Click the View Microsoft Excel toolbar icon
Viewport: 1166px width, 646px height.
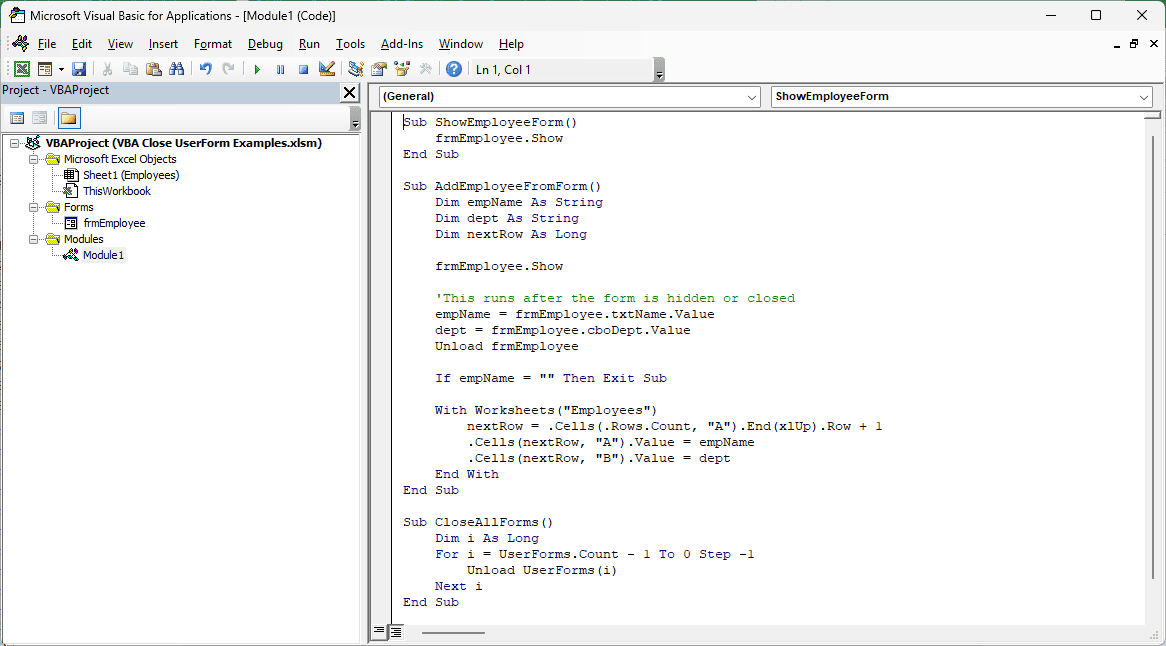tap(22, 69)
